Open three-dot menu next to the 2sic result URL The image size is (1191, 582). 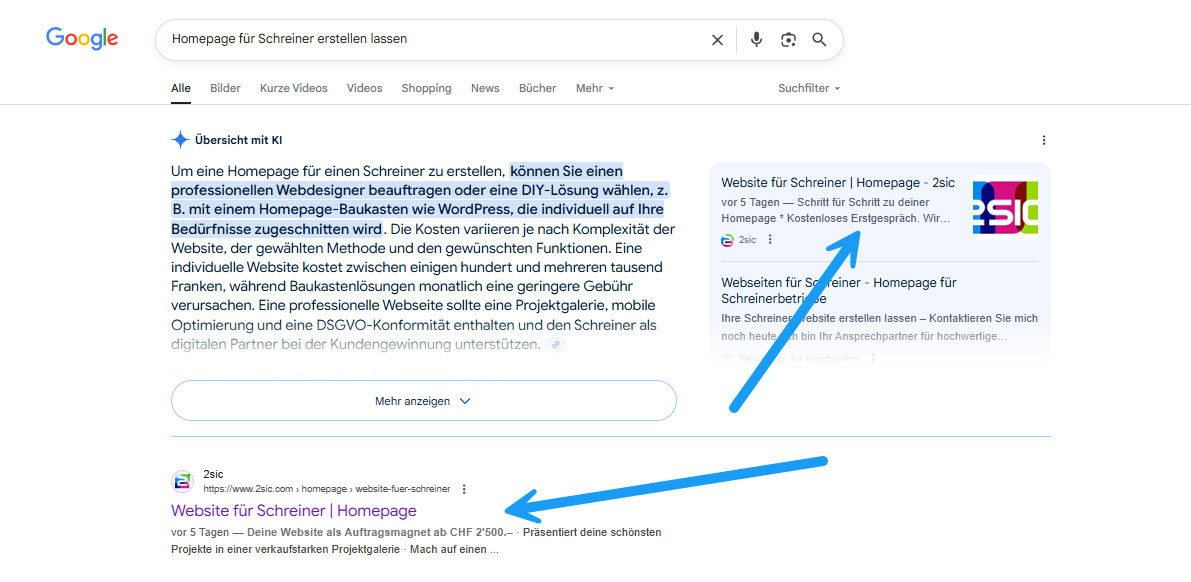pyautogui.click(x=464, y=489)
